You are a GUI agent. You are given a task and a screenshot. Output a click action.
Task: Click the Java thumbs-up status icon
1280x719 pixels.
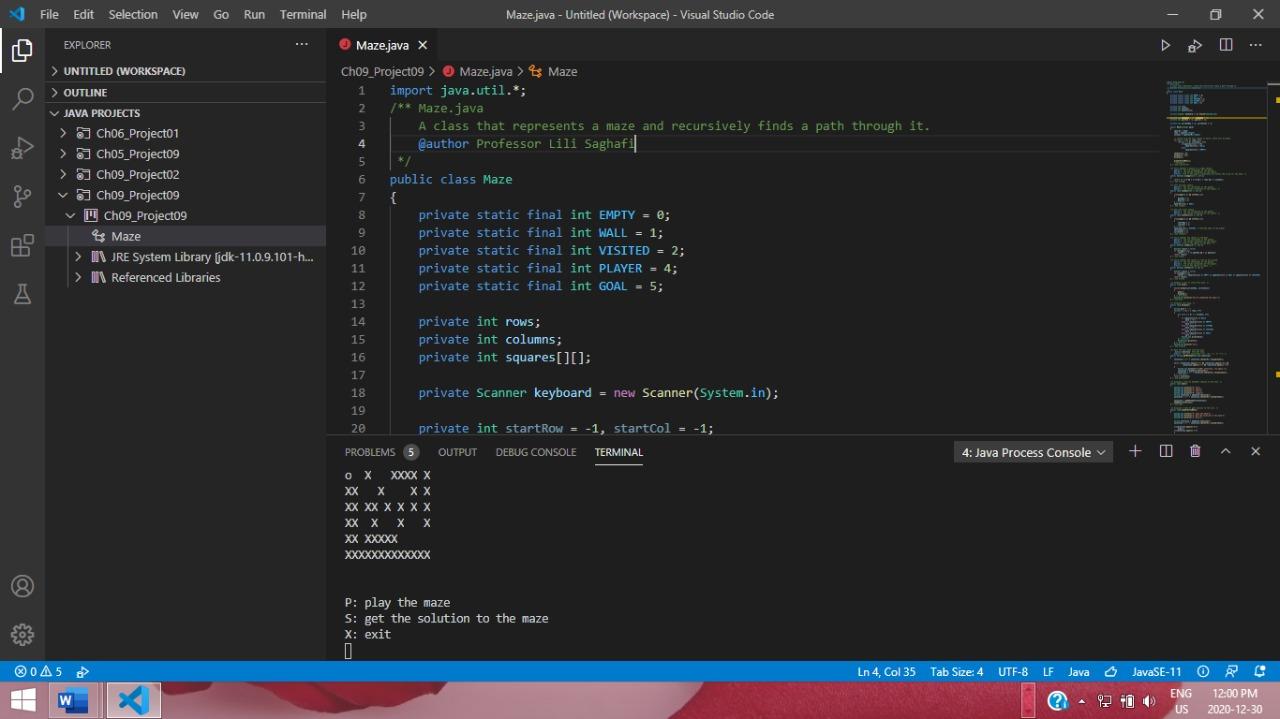[x=1111, y=672]
